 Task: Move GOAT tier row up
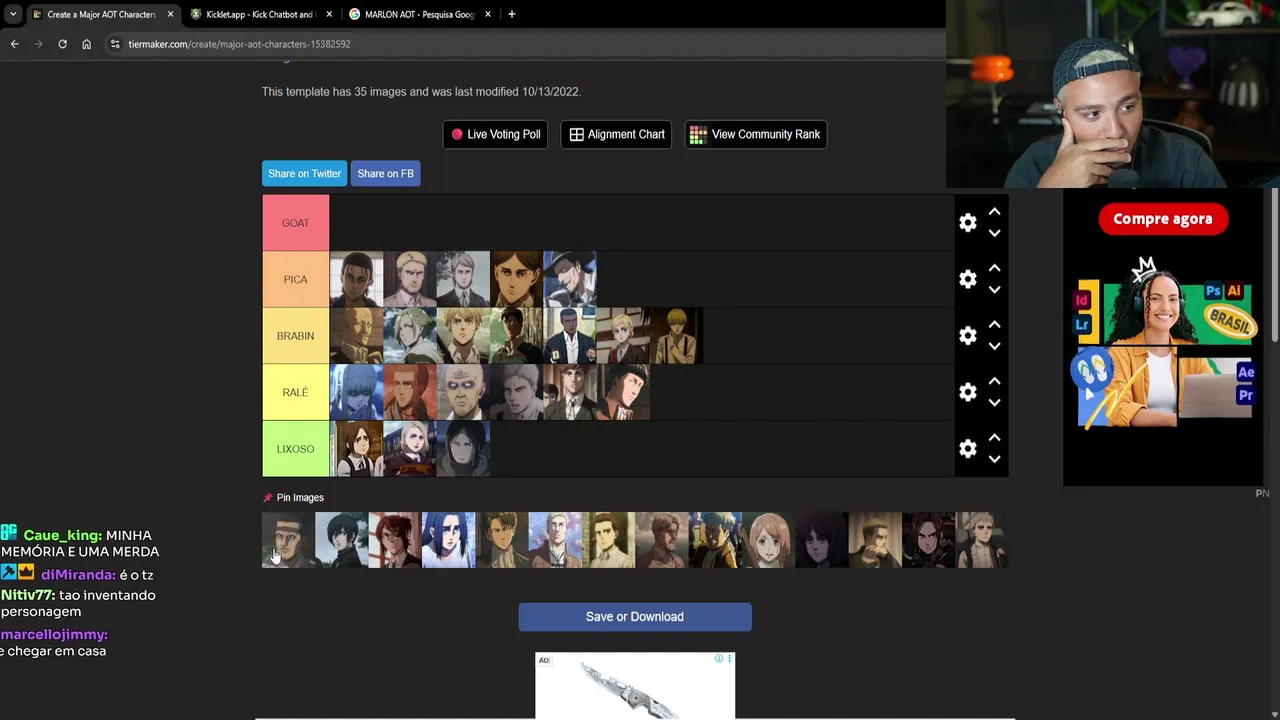tap(994, 212)
